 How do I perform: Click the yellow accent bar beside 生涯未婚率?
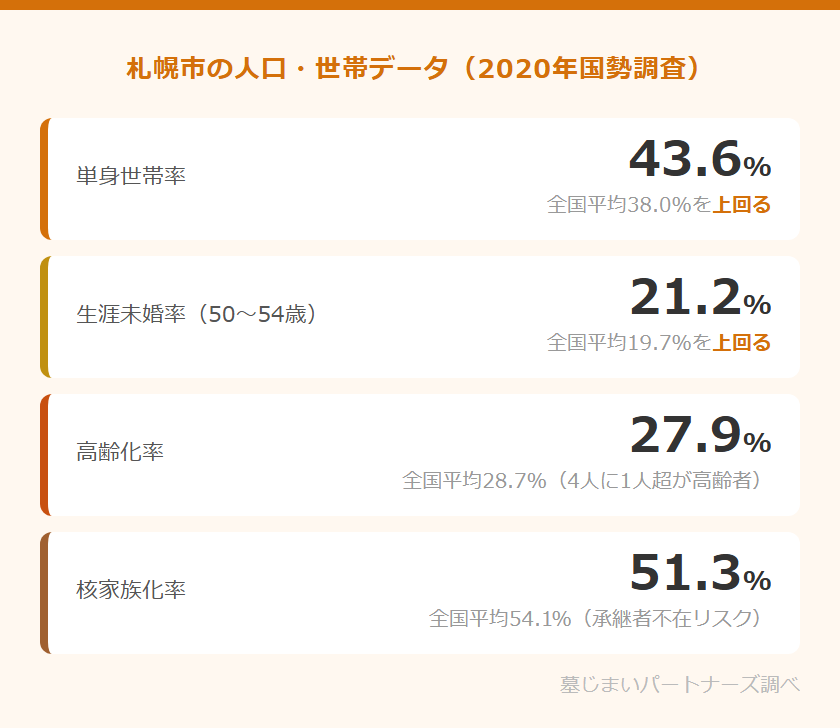44,317
